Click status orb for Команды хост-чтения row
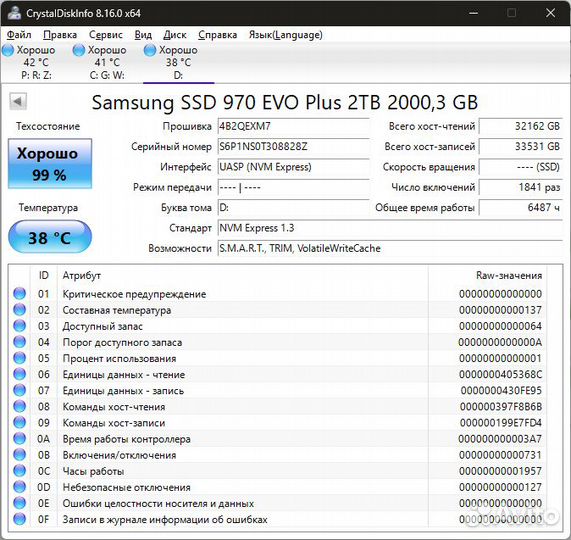The width and height of the screenshot is (571, 540). click(x=19, y=406)
